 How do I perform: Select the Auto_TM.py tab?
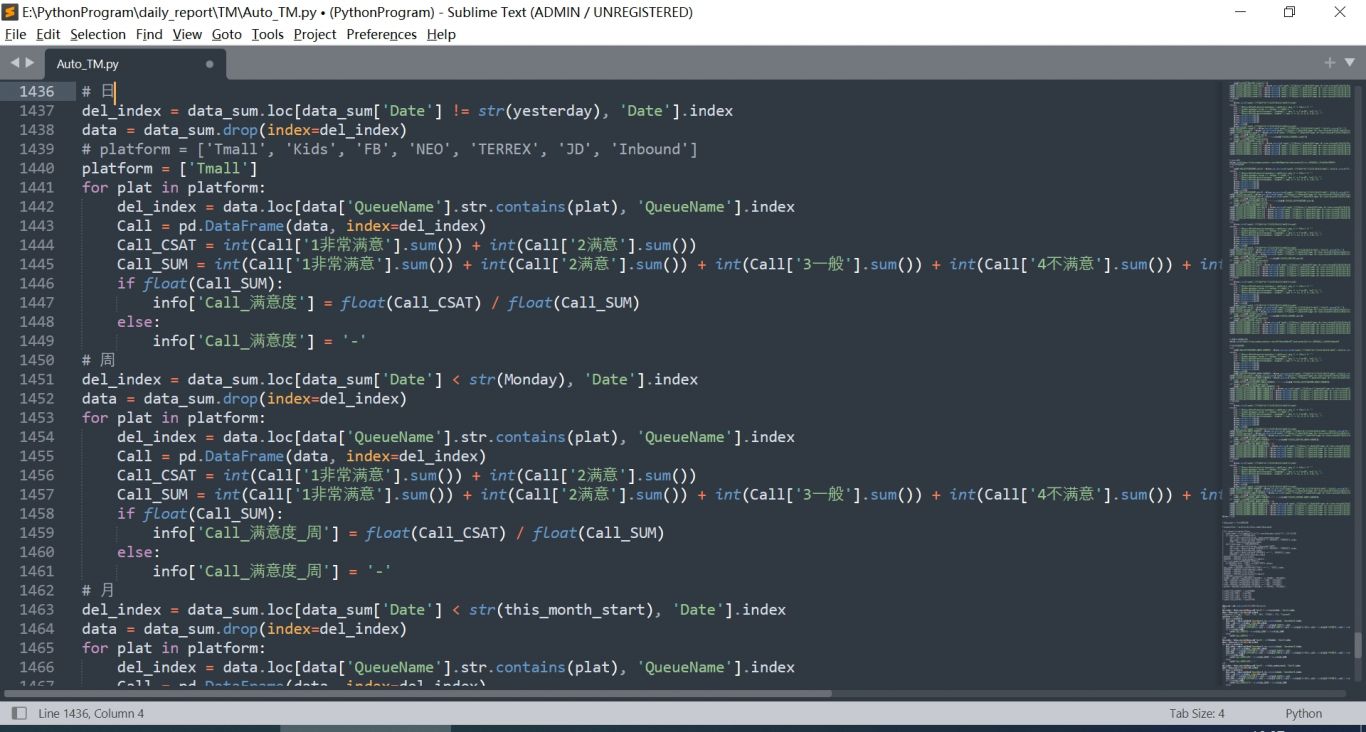pyautogui.click(x=135, y=64)
